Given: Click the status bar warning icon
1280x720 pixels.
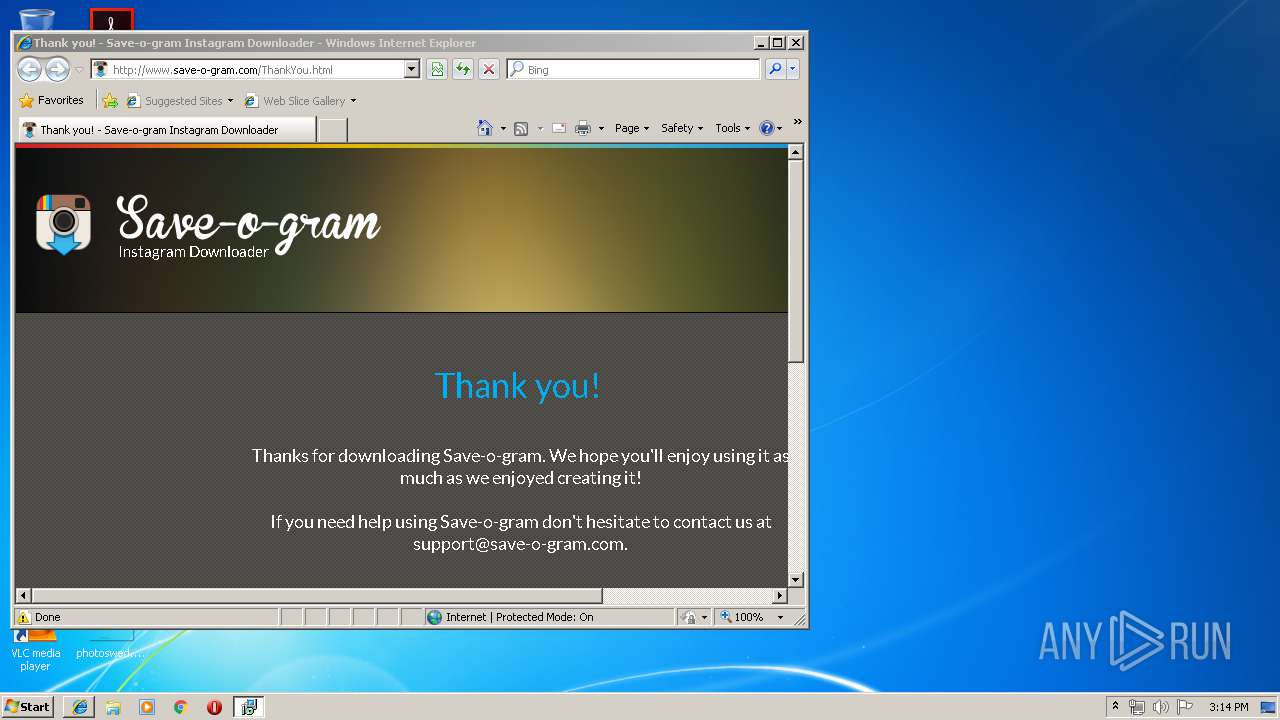Looking at the screenshot, I should (22, 617).
